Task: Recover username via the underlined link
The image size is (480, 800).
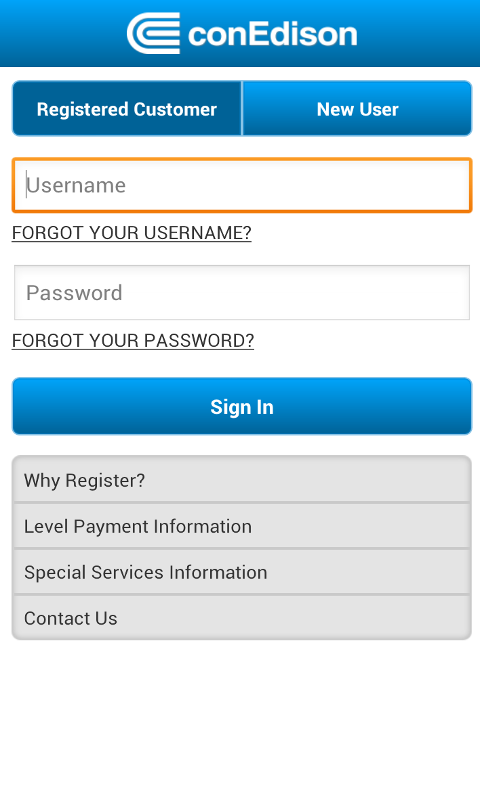Action: coord(132,233)
